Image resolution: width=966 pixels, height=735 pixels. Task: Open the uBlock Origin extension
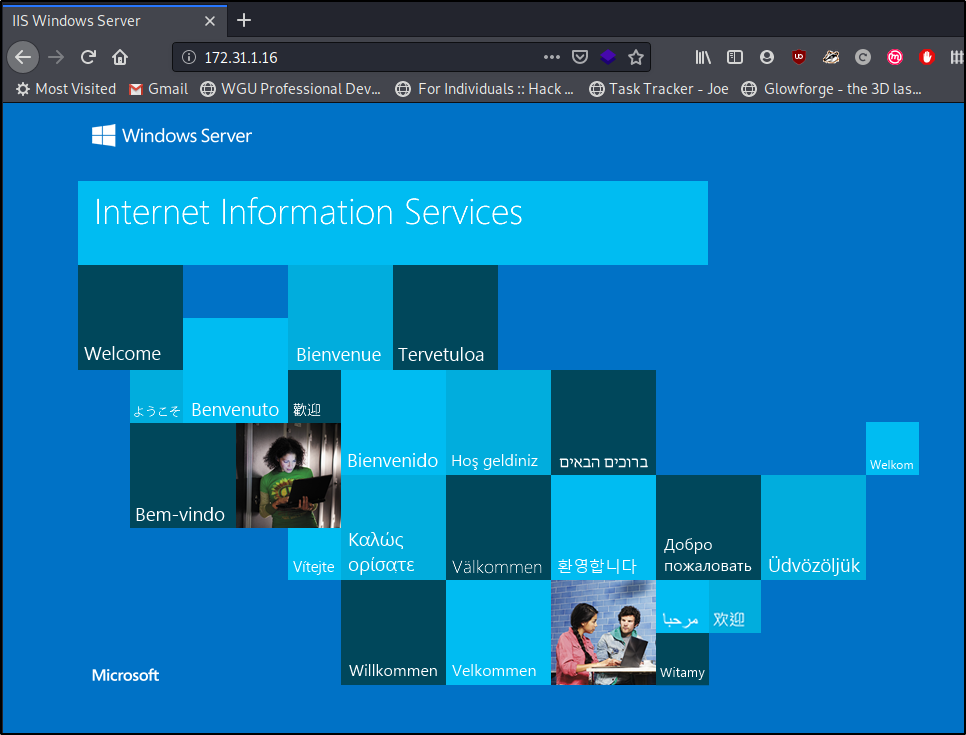pos(798,57)
